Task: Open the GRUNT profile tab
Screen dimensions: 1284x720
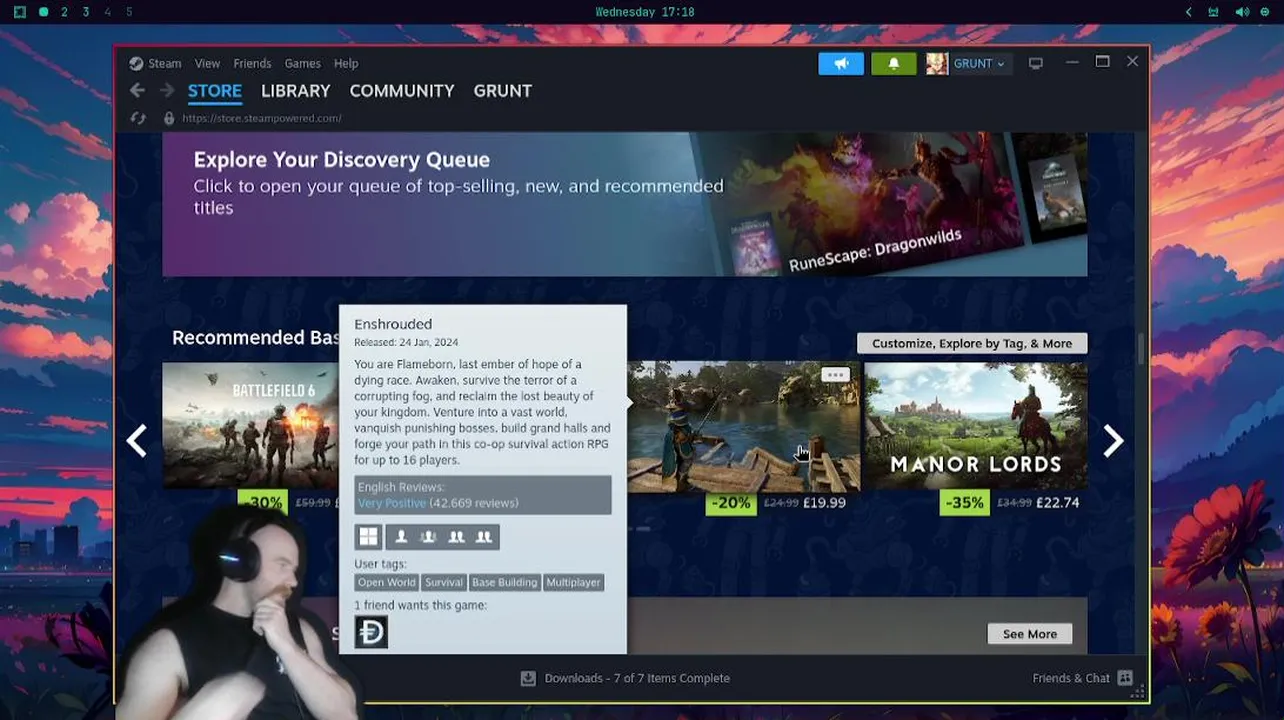Action: (x=502, y=91)
